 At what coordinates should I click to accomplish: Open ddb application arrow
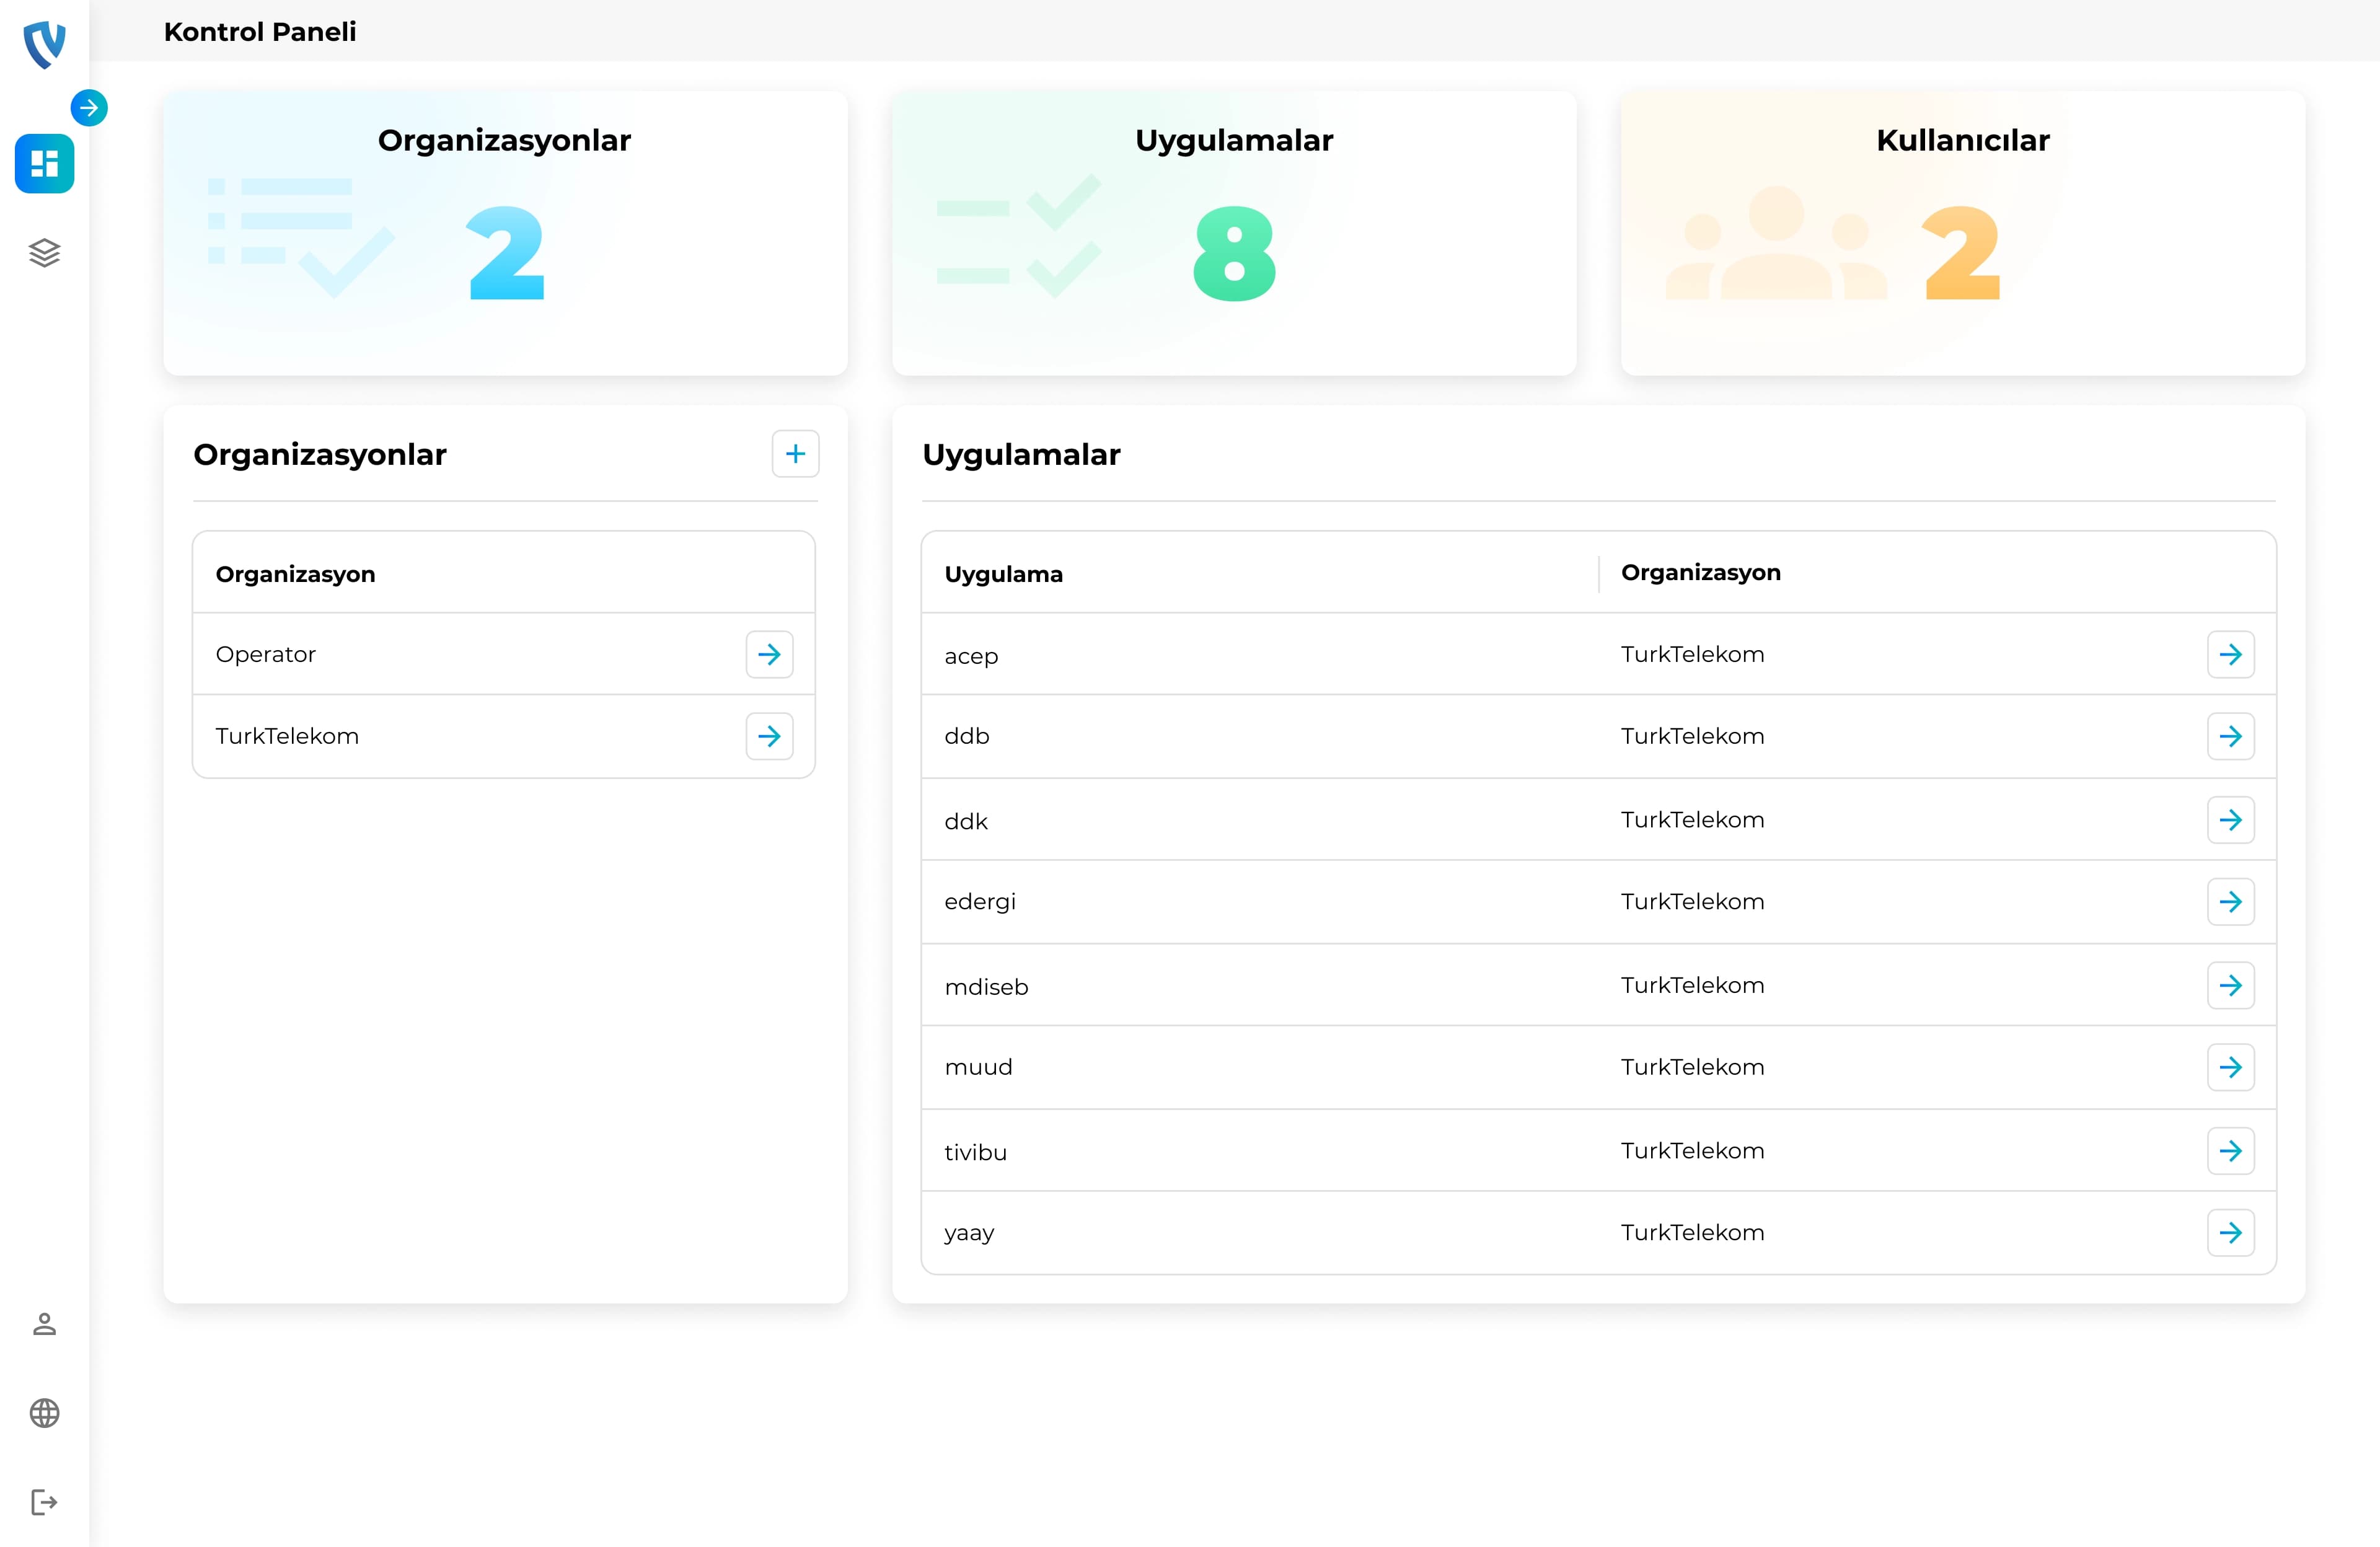2230,736
